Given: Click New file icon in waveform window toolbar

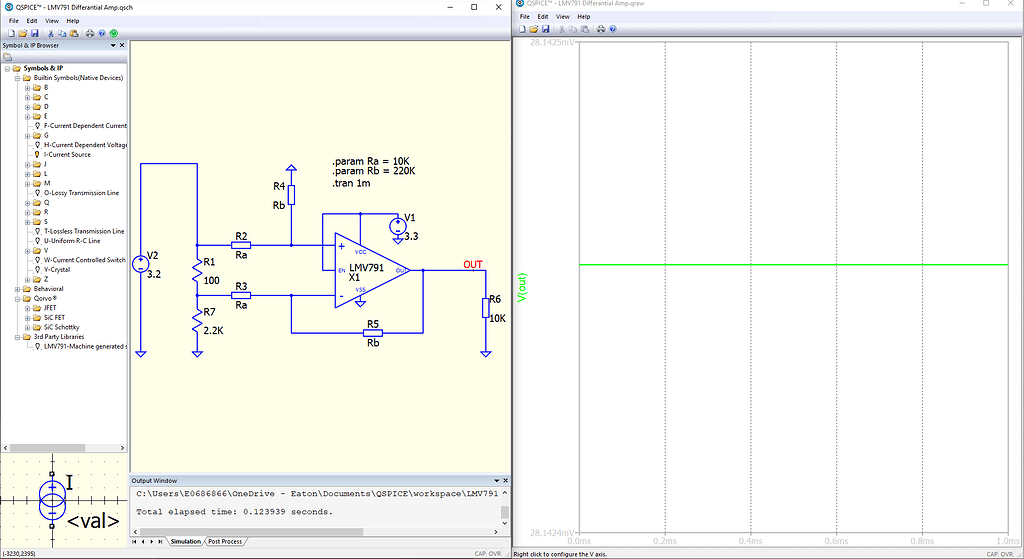Looking at the screenshot, I should click(x=522, y=29).
